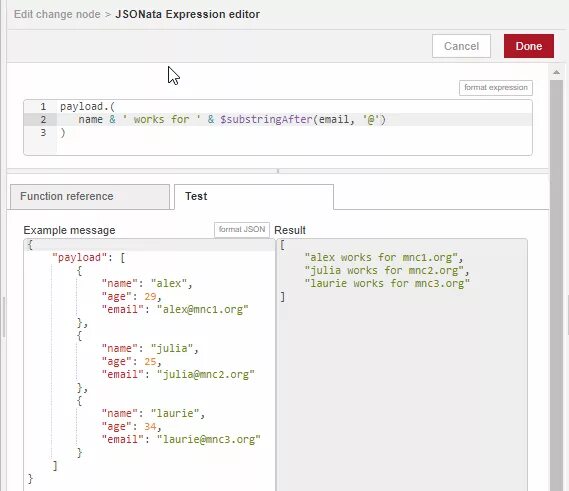Go back to Edit change node breadcrumb
Image resolution: width=569 pixels, height=491 pixels.
click(57, 15)
